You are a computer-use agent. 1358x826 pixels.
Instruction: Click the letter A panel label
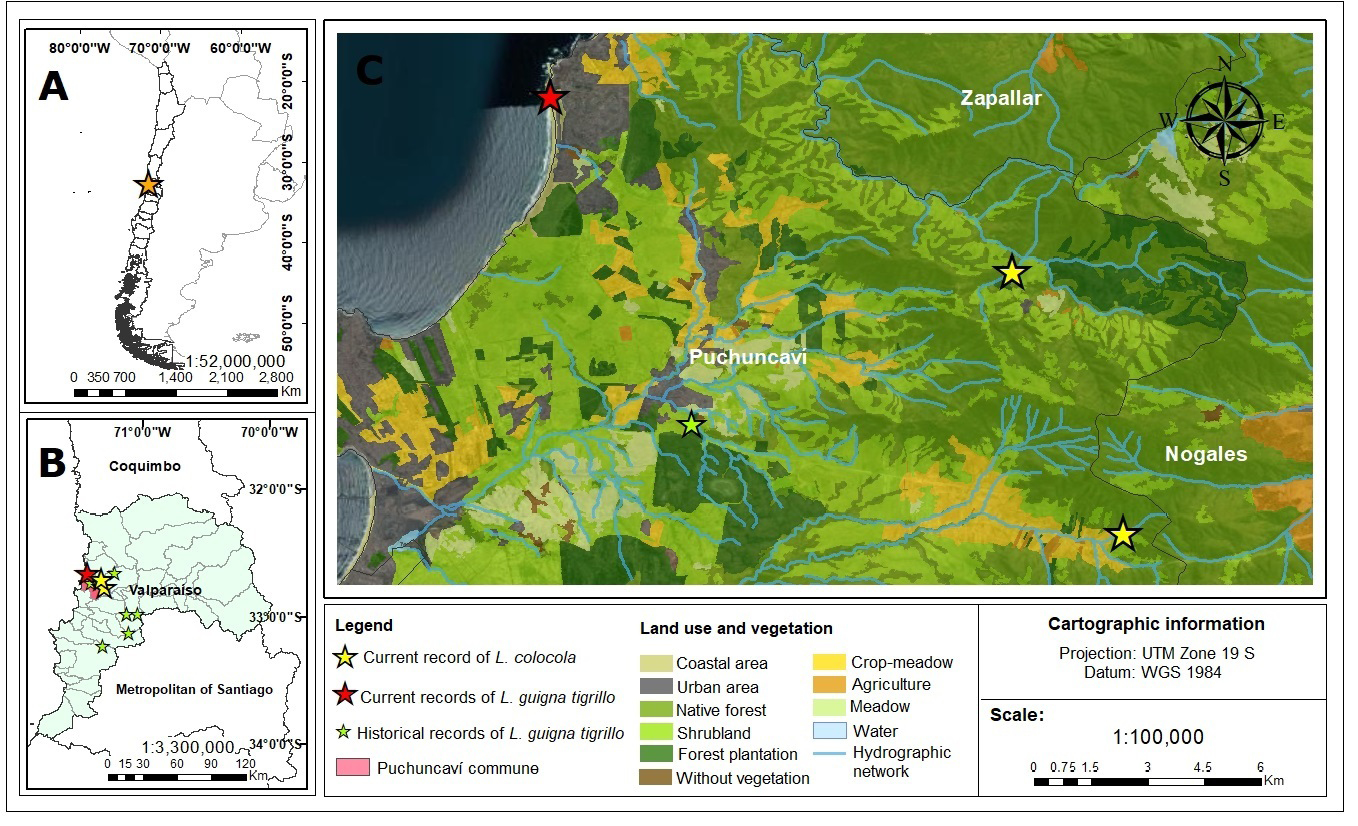pos(54,86)
